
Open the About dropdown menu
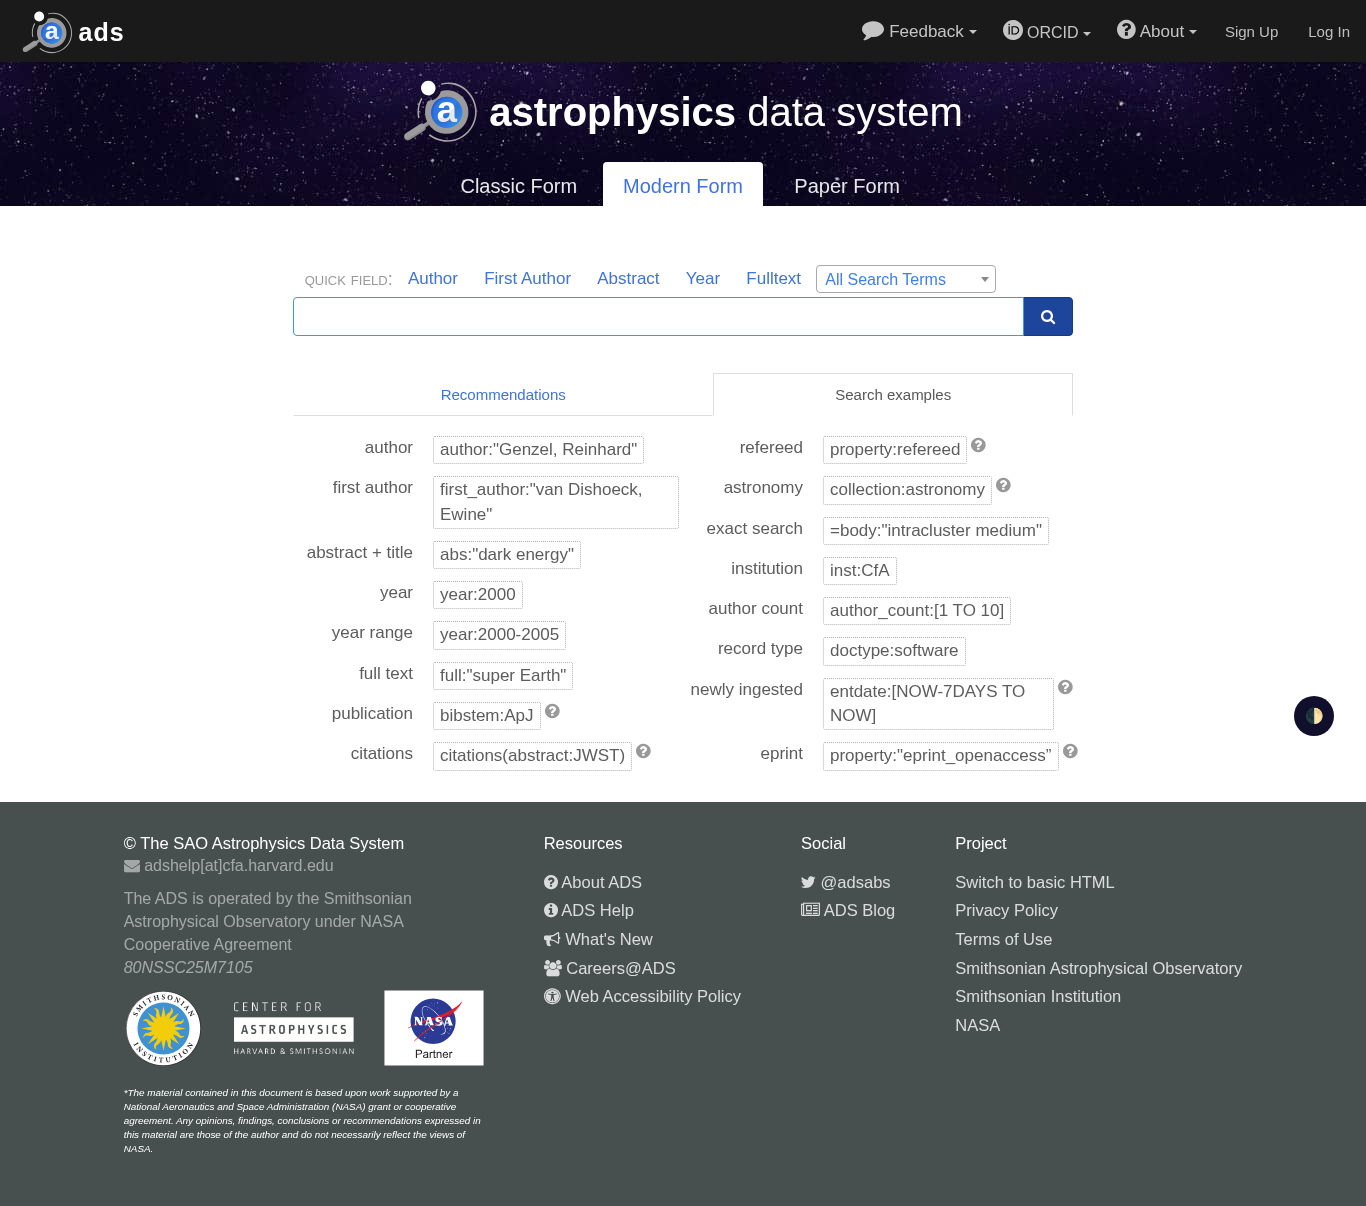[x=1157, y=32]
